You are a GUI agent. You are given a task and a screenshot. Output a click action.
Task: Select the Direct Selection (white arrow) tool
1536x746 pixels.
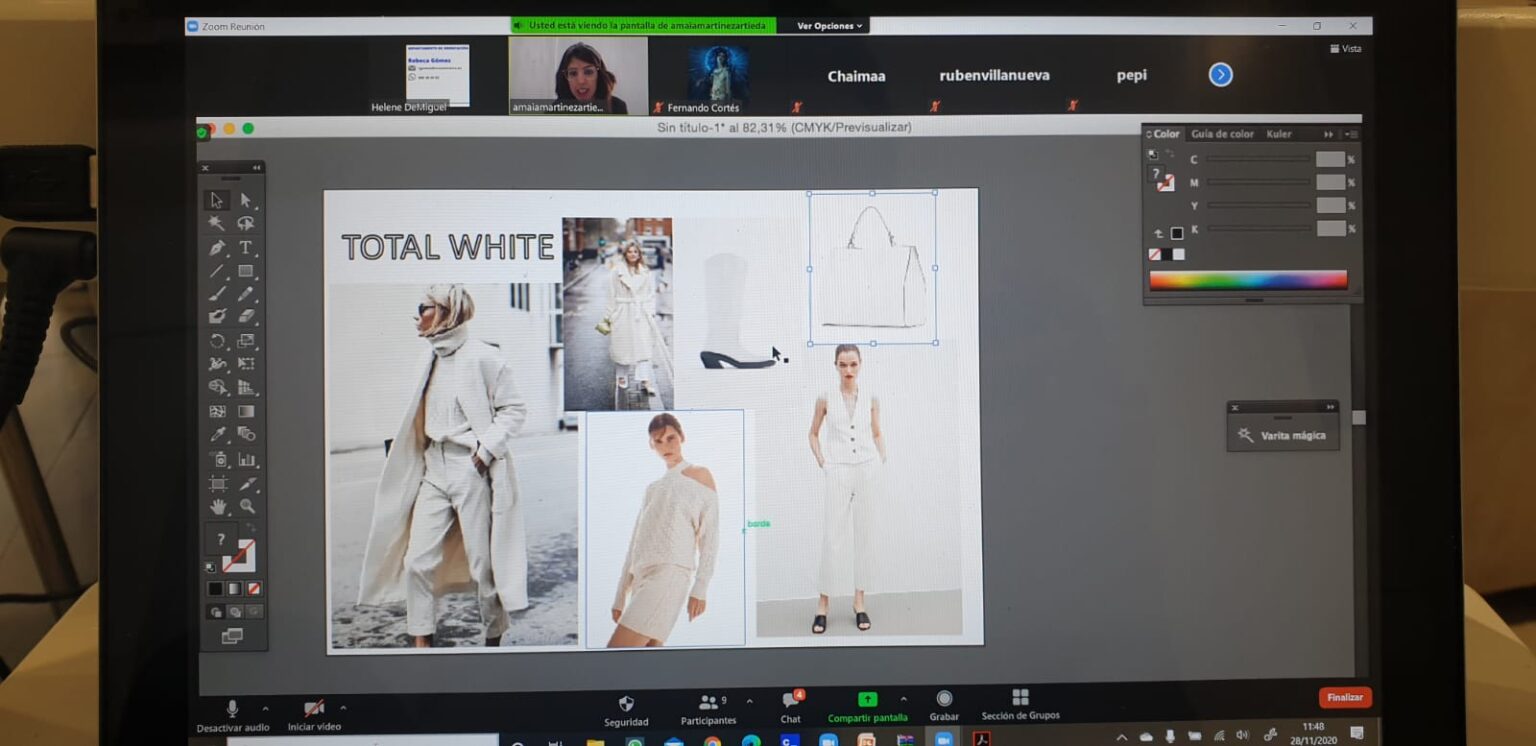tap(246, 200)
